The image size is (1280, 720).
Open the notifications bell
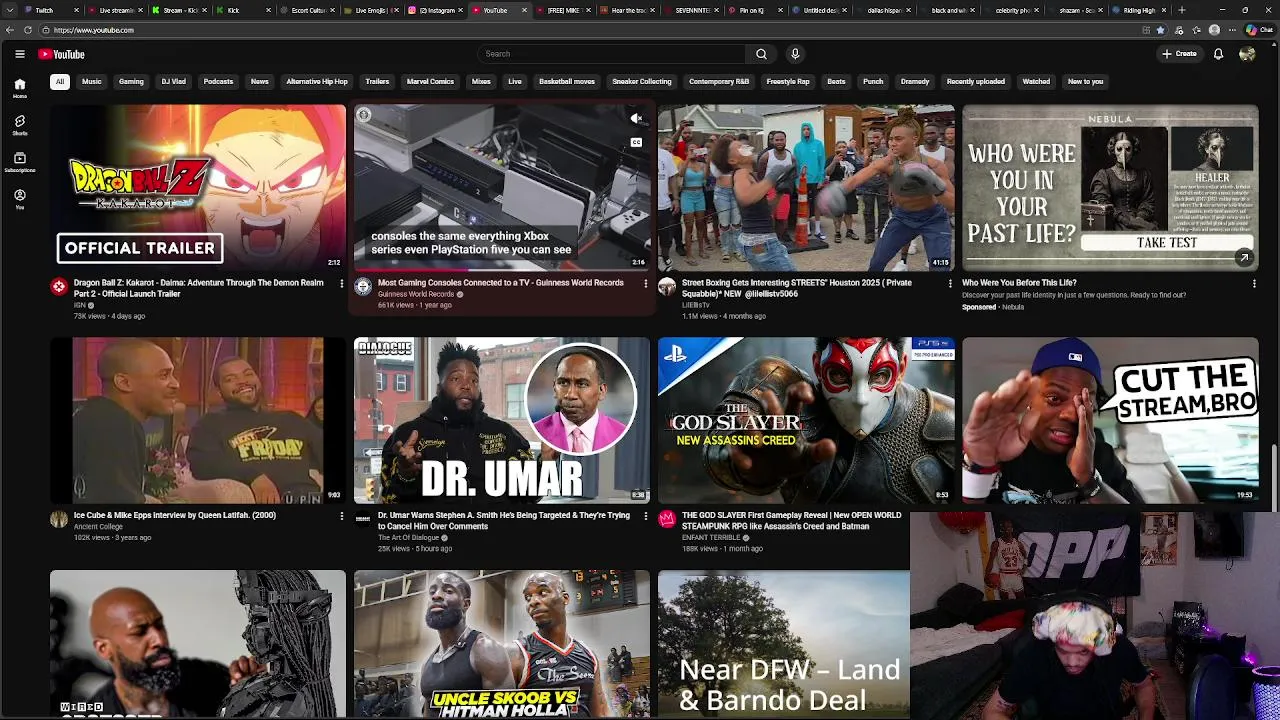(1218, 54)
